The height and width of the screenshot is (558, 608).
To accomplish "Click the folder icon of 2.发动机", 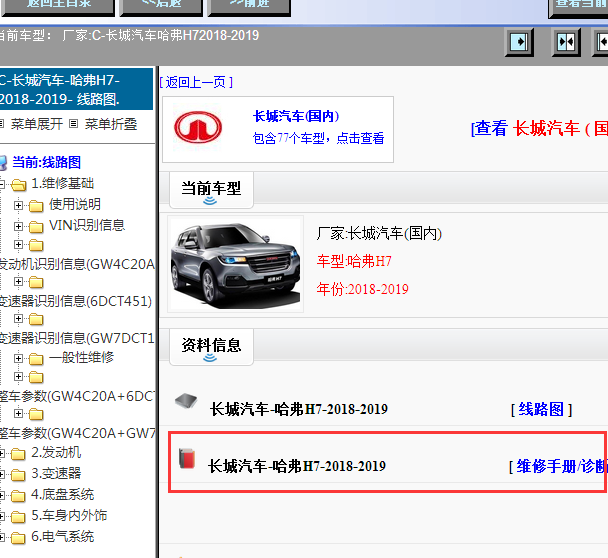I will point(18,454).
